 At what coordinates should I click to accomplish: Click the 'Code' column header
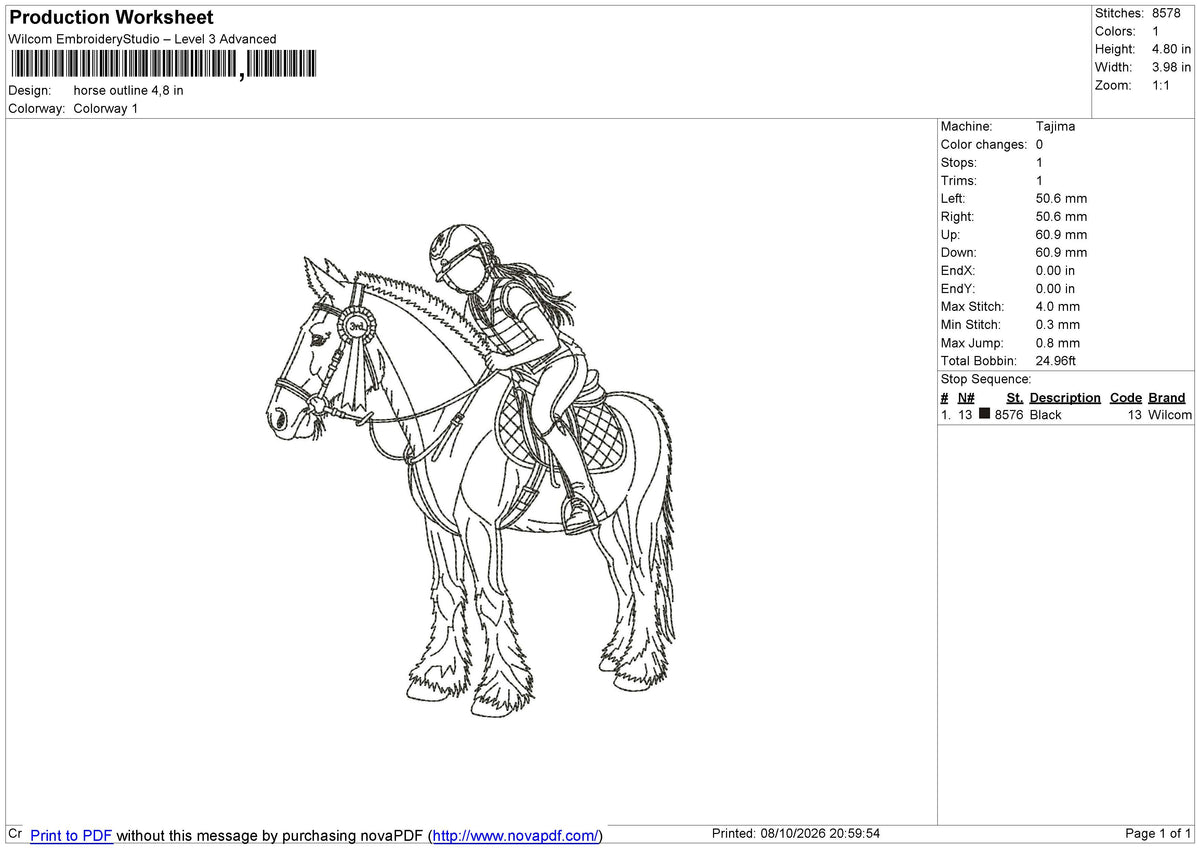pos(1126,397)
